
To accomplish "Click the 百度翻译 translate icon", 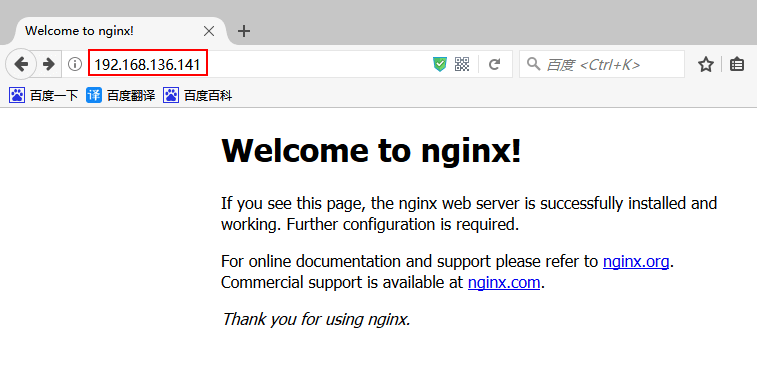I will (x=94, y=96).
